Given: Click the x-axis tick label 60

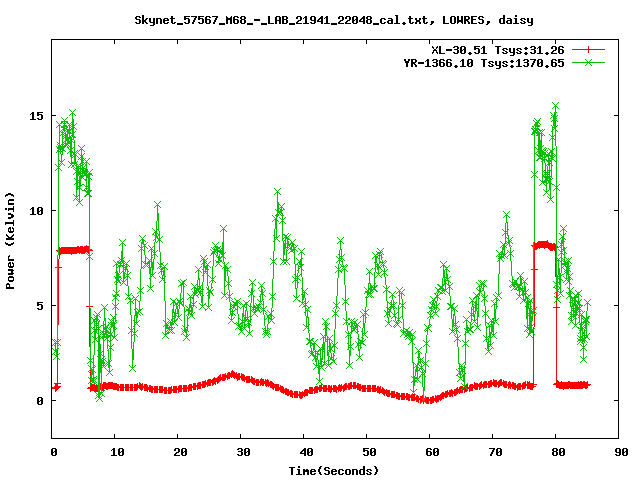Looking at the screenshot, I should [432, 452].
